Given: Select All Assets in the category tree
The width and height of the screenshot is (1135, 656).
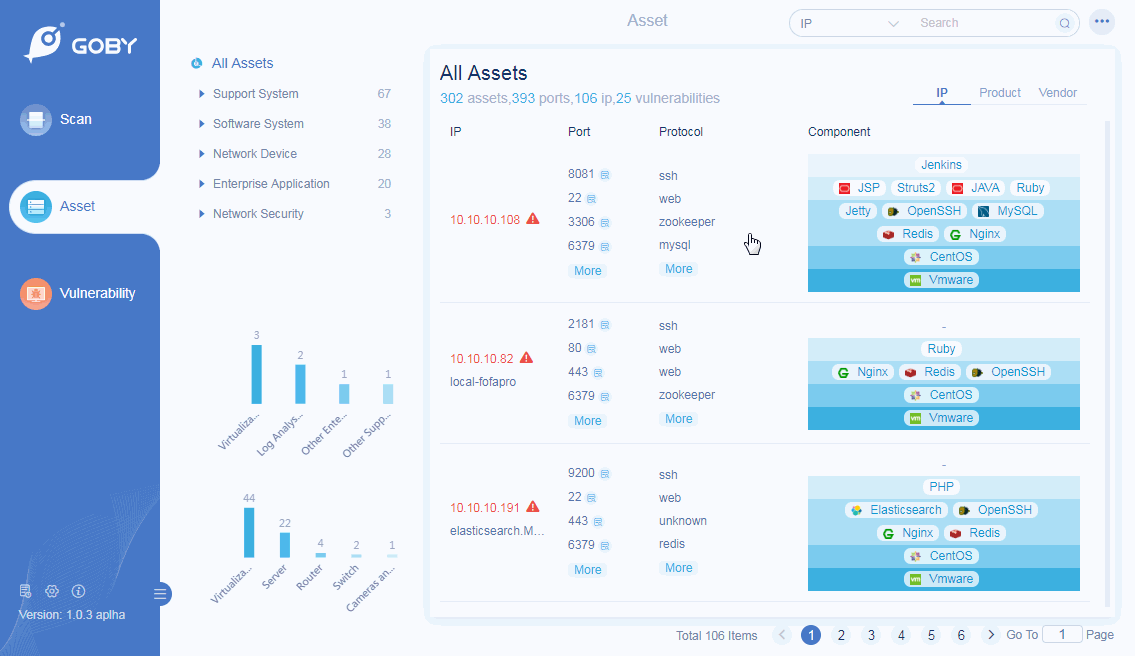Looking at the screenshot, I should coord(242,64).
